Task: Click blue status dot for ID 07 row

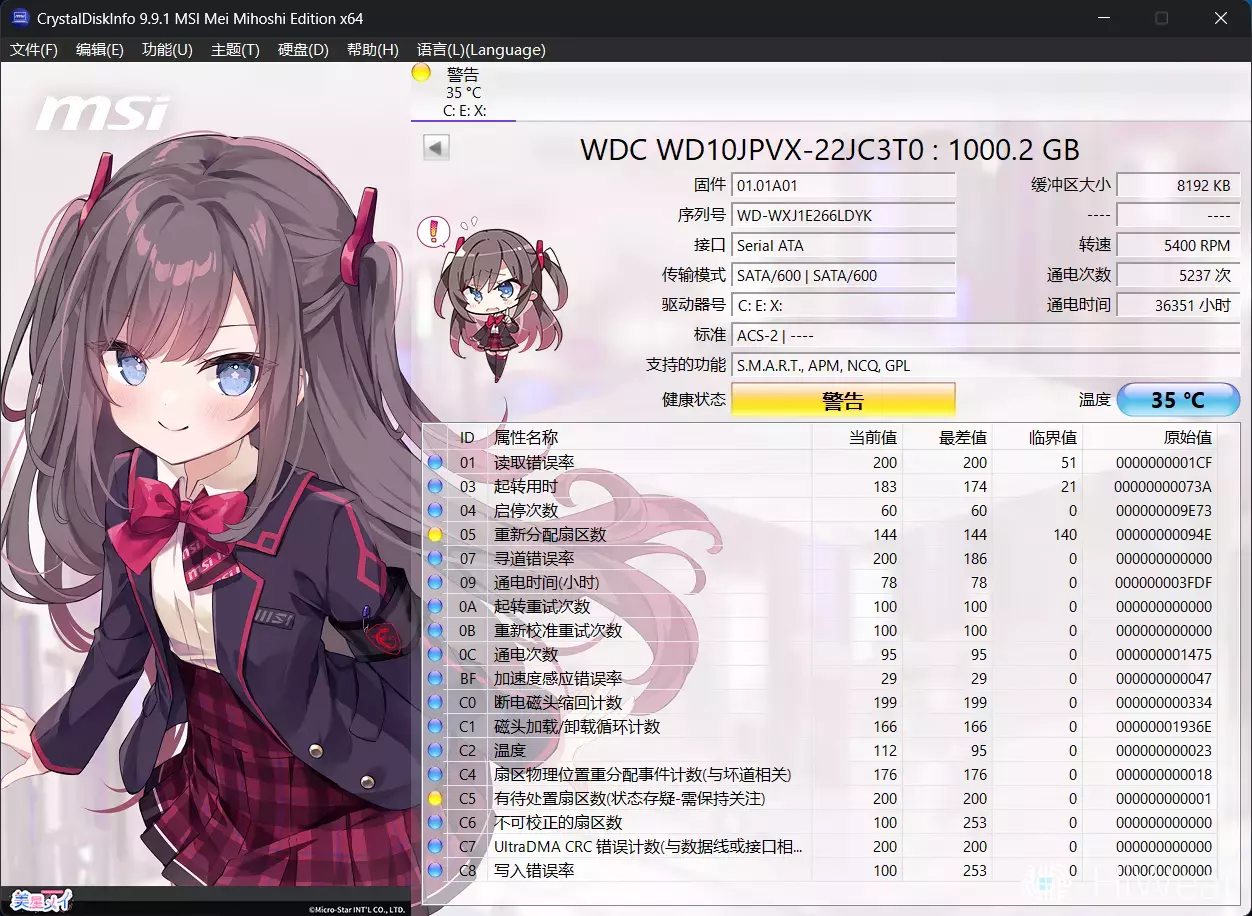Action: coord(435,558)
